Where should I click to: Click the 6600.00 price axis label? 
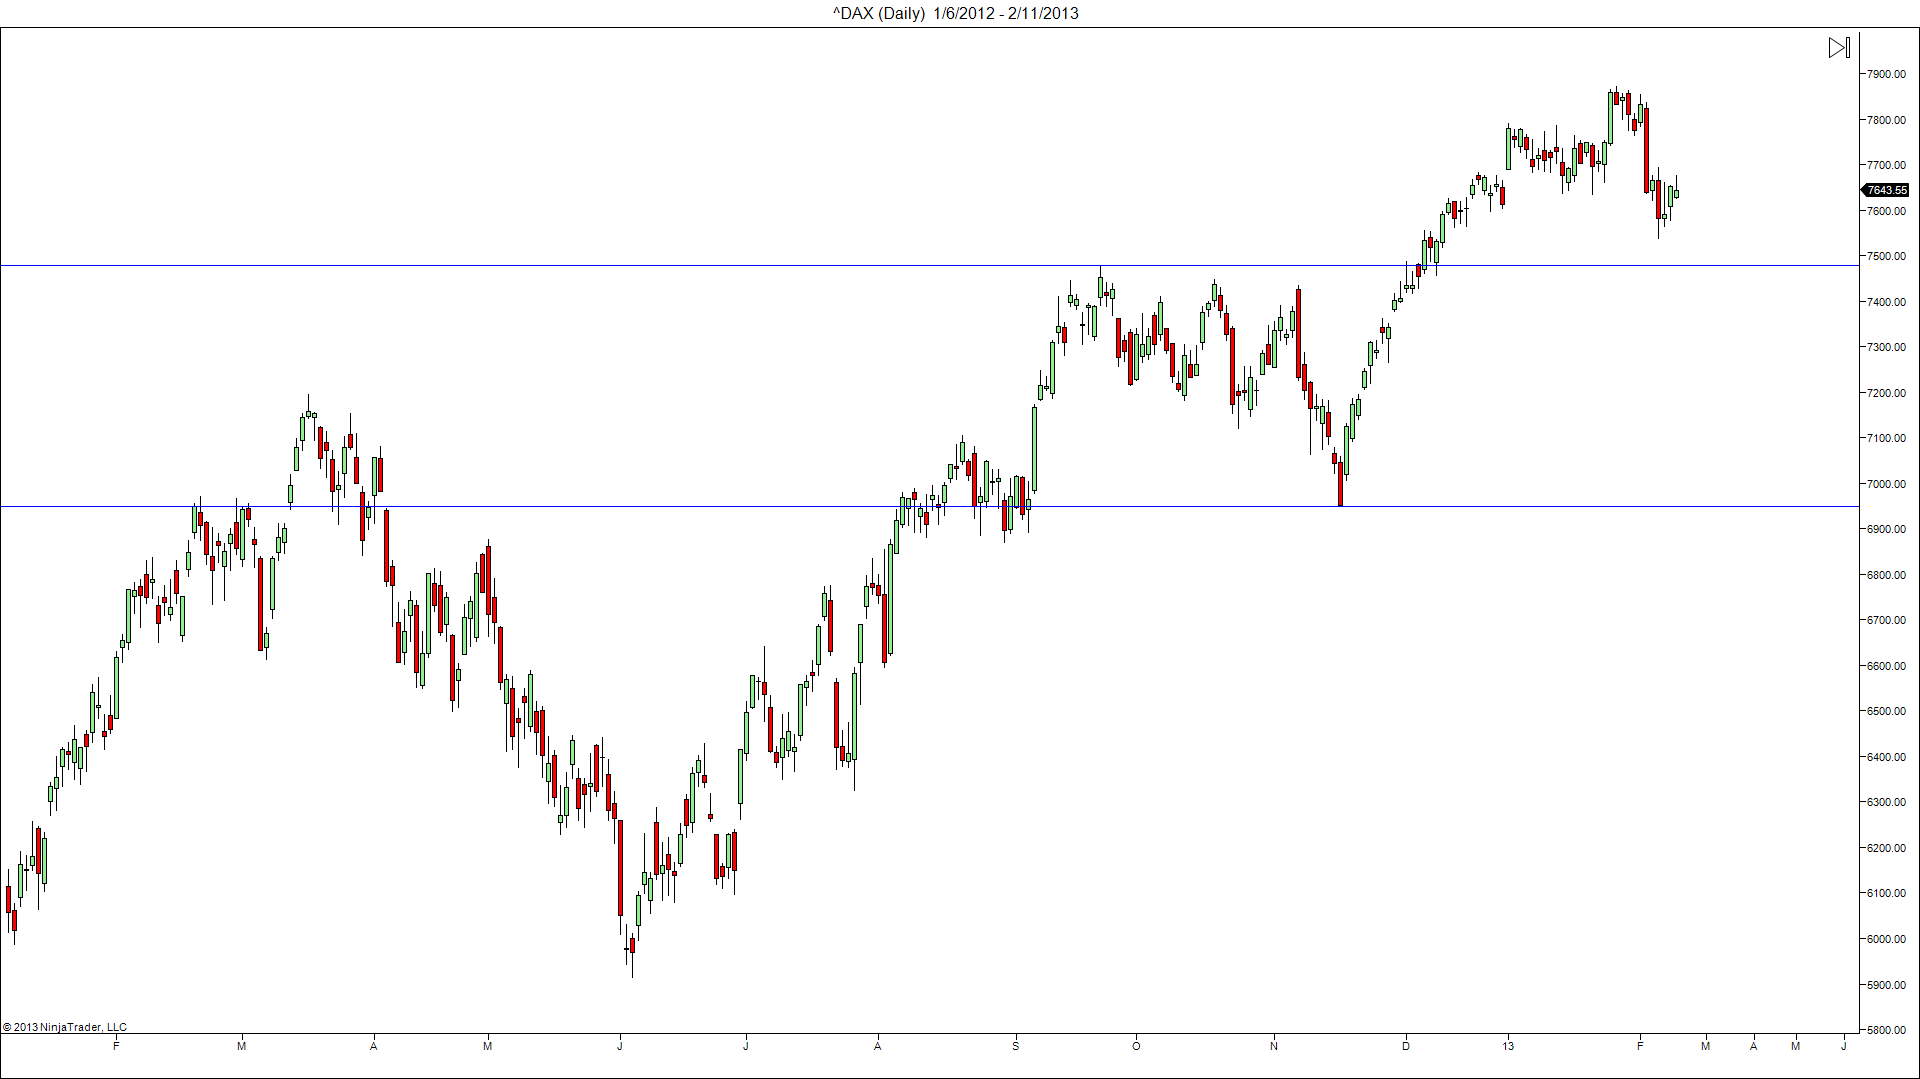(1886, 666)
